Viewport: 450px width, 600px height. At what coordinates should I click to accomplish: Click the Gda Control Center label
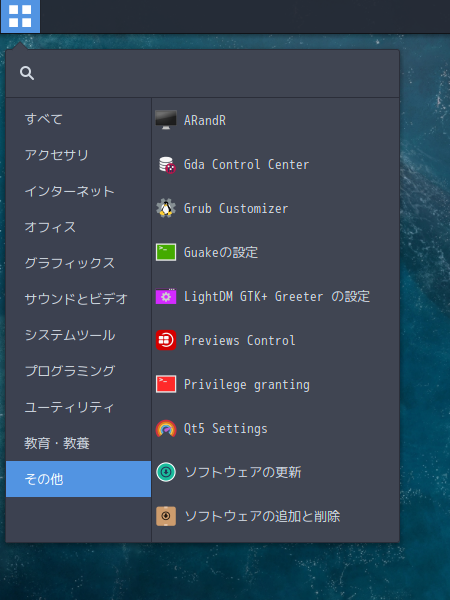(x=246, y=165)
